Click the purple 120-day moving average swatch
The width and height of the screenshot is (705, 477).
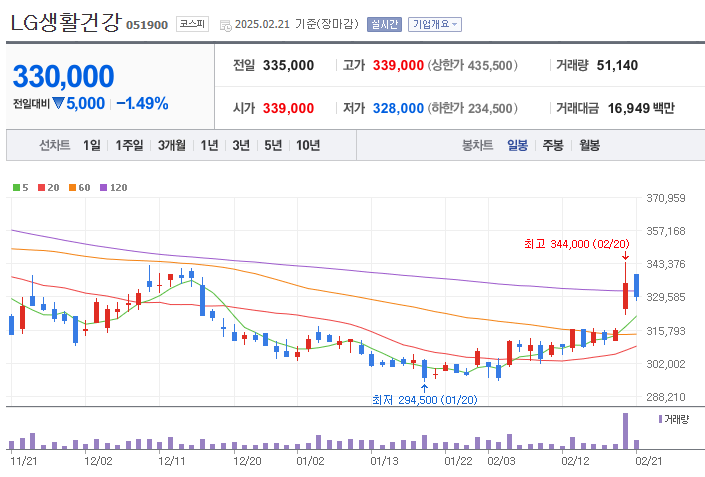[103, 187]
